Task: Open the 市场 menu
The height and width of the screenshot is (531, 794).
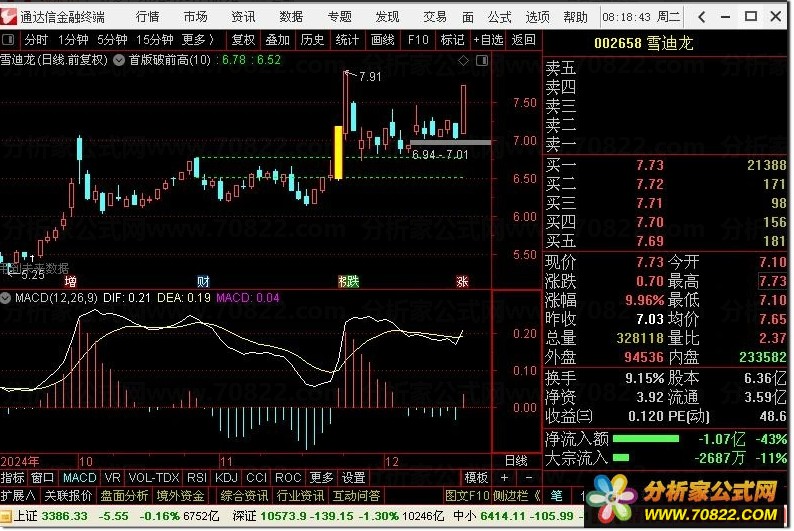Action: coord(195,17)
